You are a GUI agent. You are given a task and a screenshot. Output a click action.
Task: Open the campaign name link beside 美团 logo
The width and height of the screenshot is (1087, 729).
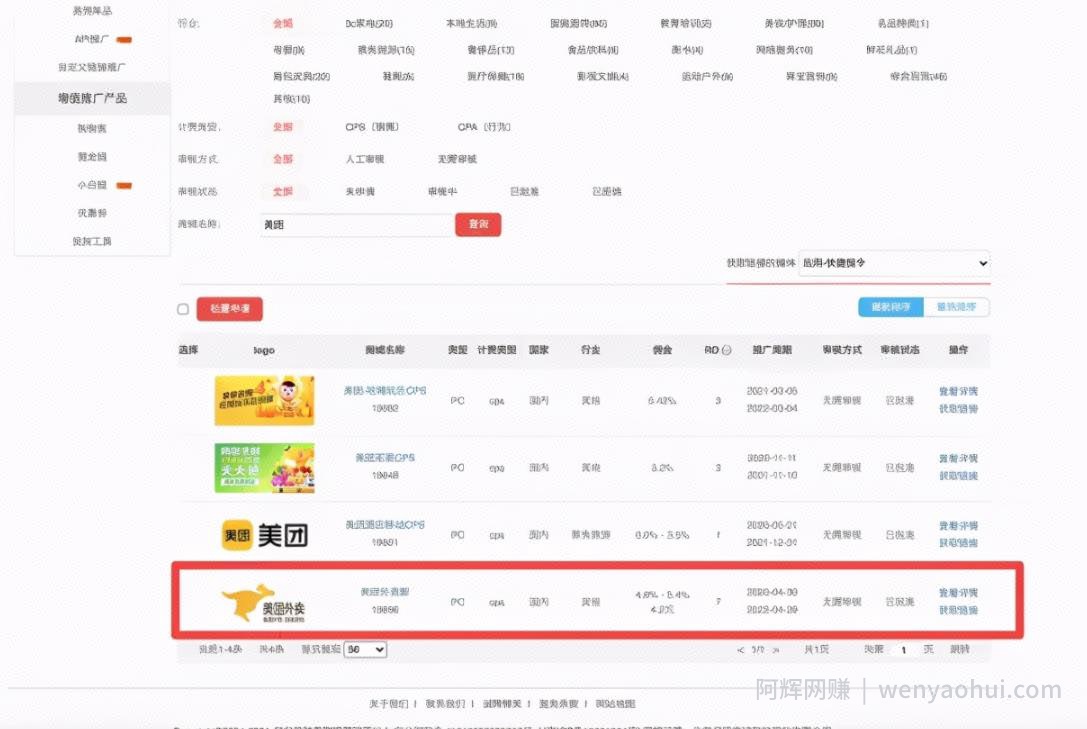[x=385, y=525]
